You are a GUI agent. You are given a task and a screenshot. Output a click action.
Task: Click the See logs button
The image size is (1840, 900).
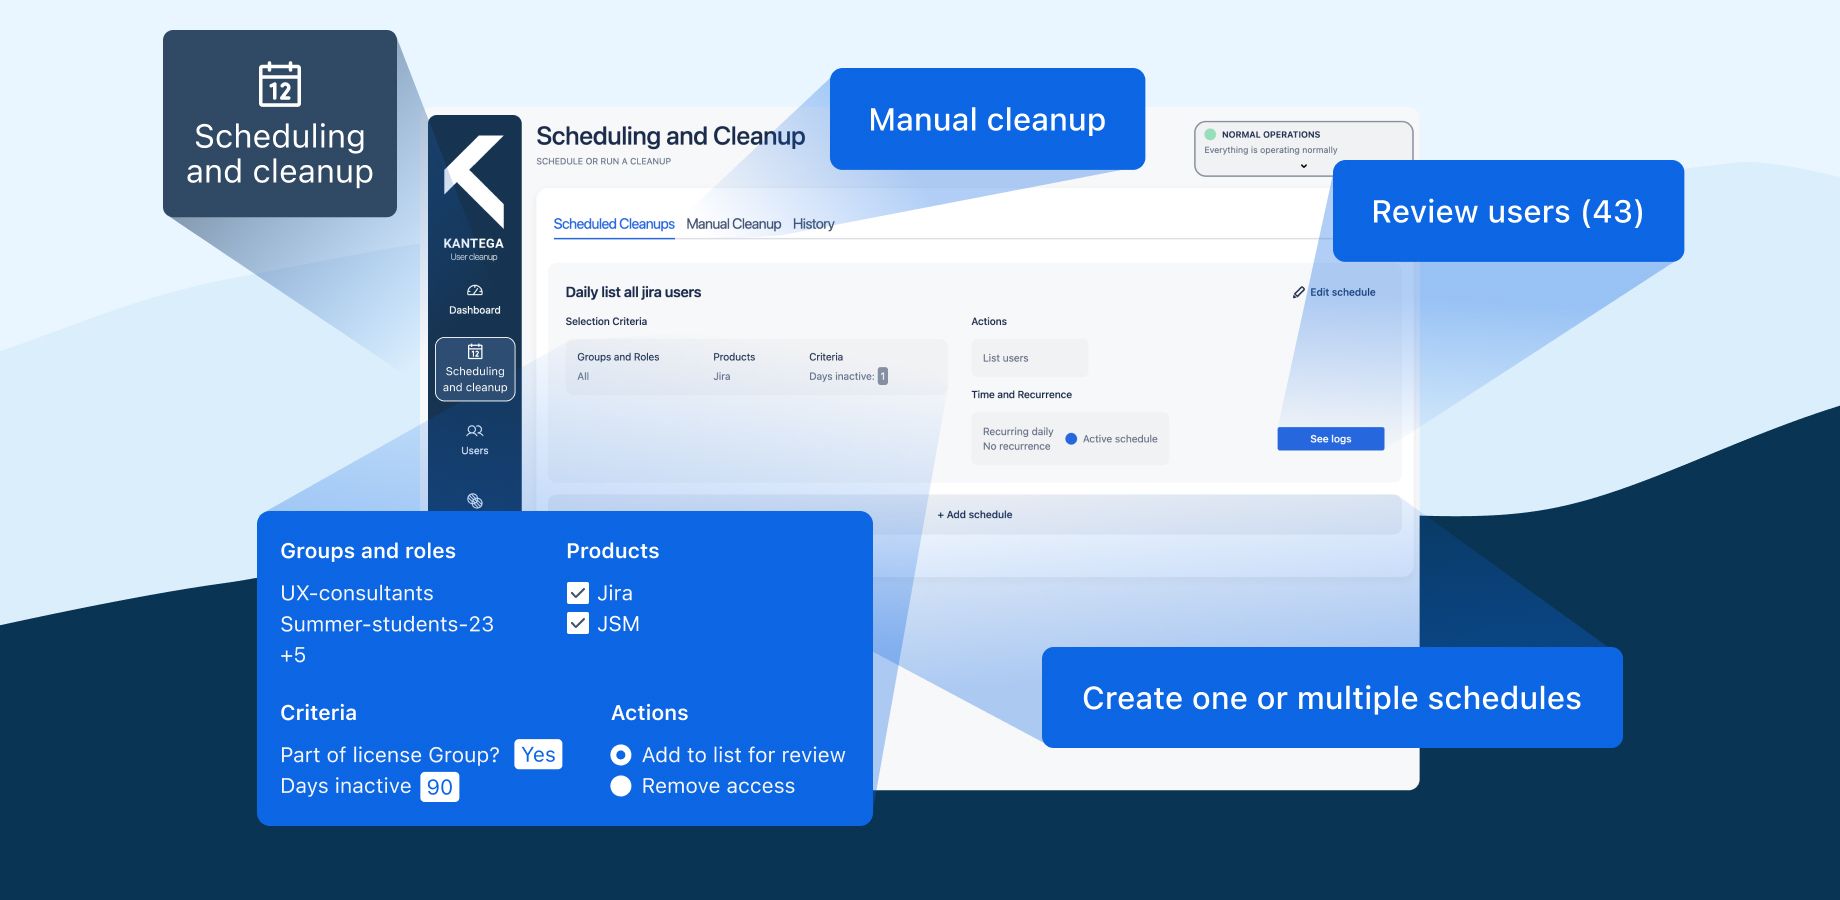(x=1330, y=439)
